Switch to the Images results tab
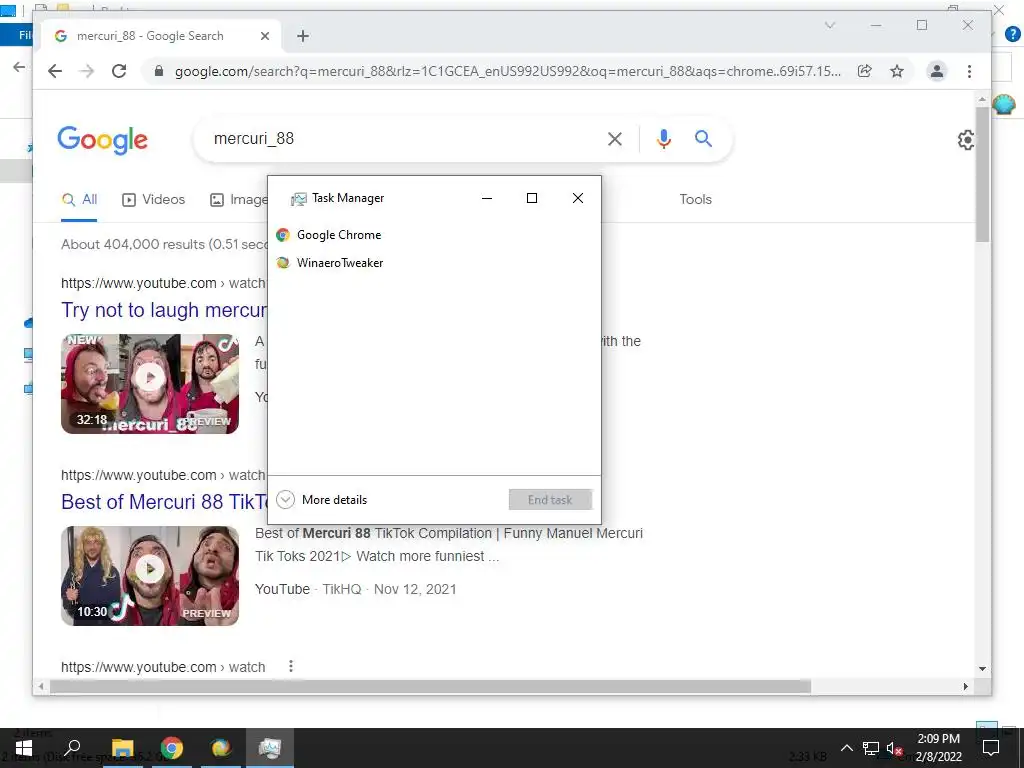 [x=238, y=200]
